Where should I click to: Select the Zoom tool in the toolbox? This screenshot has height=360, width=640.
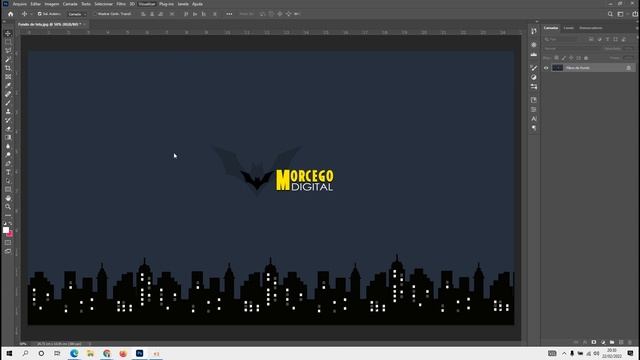pyautogui.click(x=8, y=207)
